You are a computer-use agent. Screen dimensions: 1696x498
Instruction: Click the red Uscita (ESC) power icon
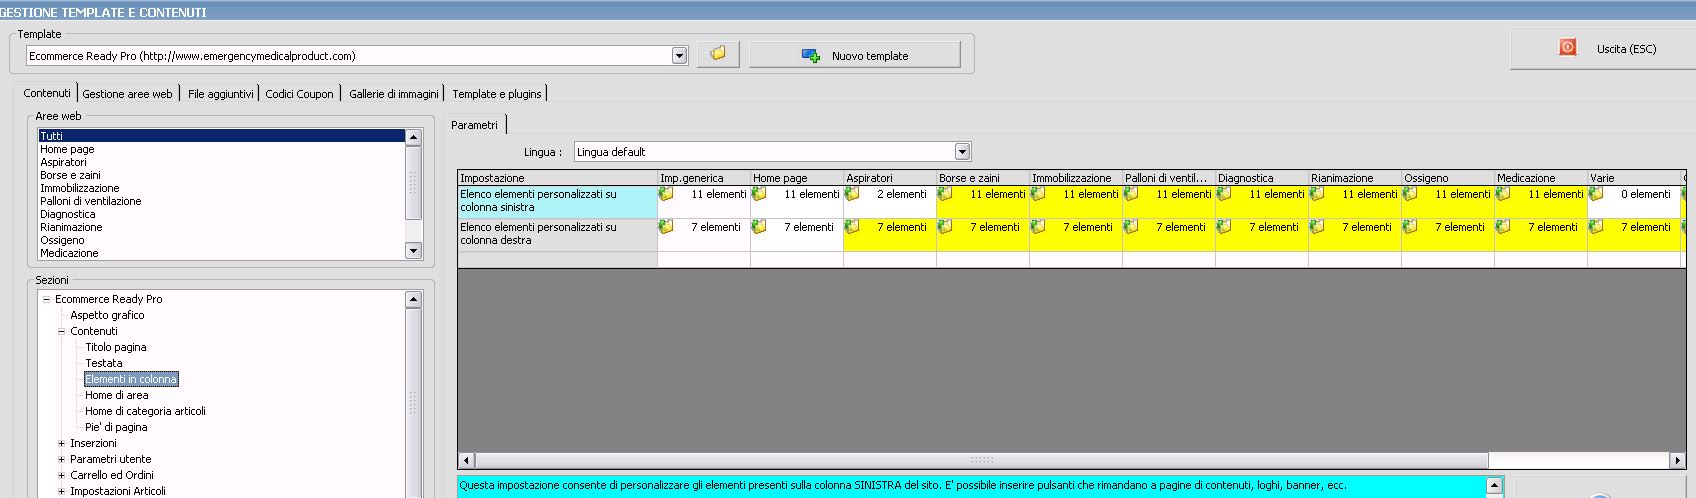(1567, 48)
